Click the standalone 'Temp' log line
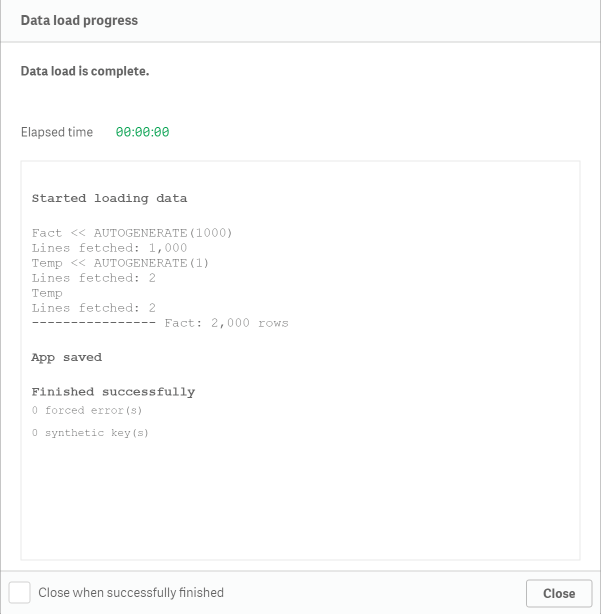The width and height of the screenshot is (601, 614). pyautogui.click(x=47, y=293)
